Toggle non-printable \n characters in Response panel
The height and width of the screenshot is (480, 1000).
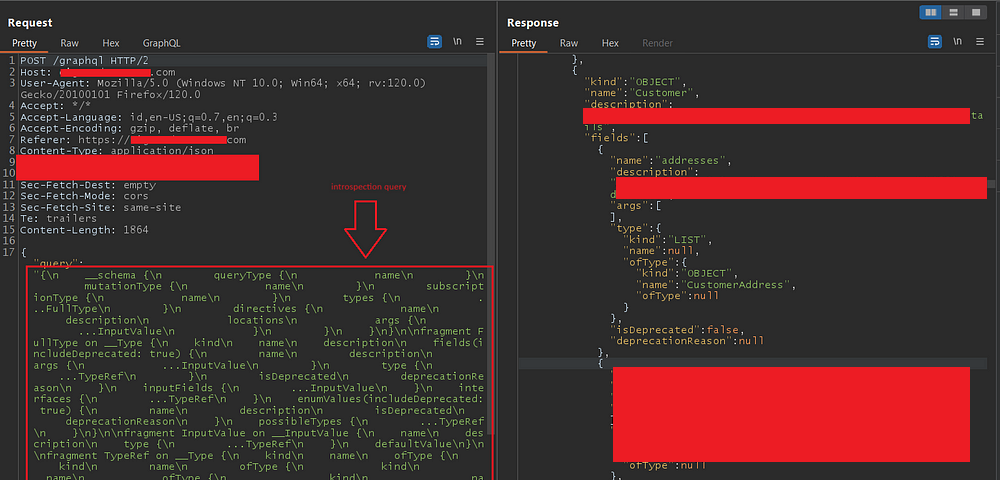click(957, 42)
